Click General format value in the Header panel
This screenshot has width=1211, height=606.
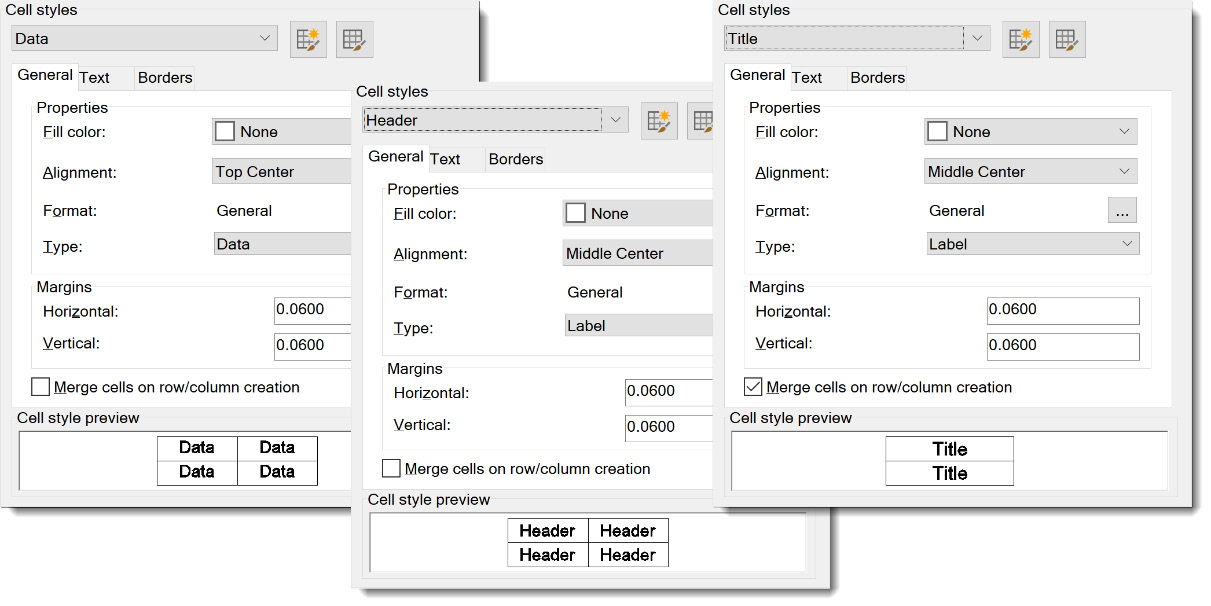(595, 293)
